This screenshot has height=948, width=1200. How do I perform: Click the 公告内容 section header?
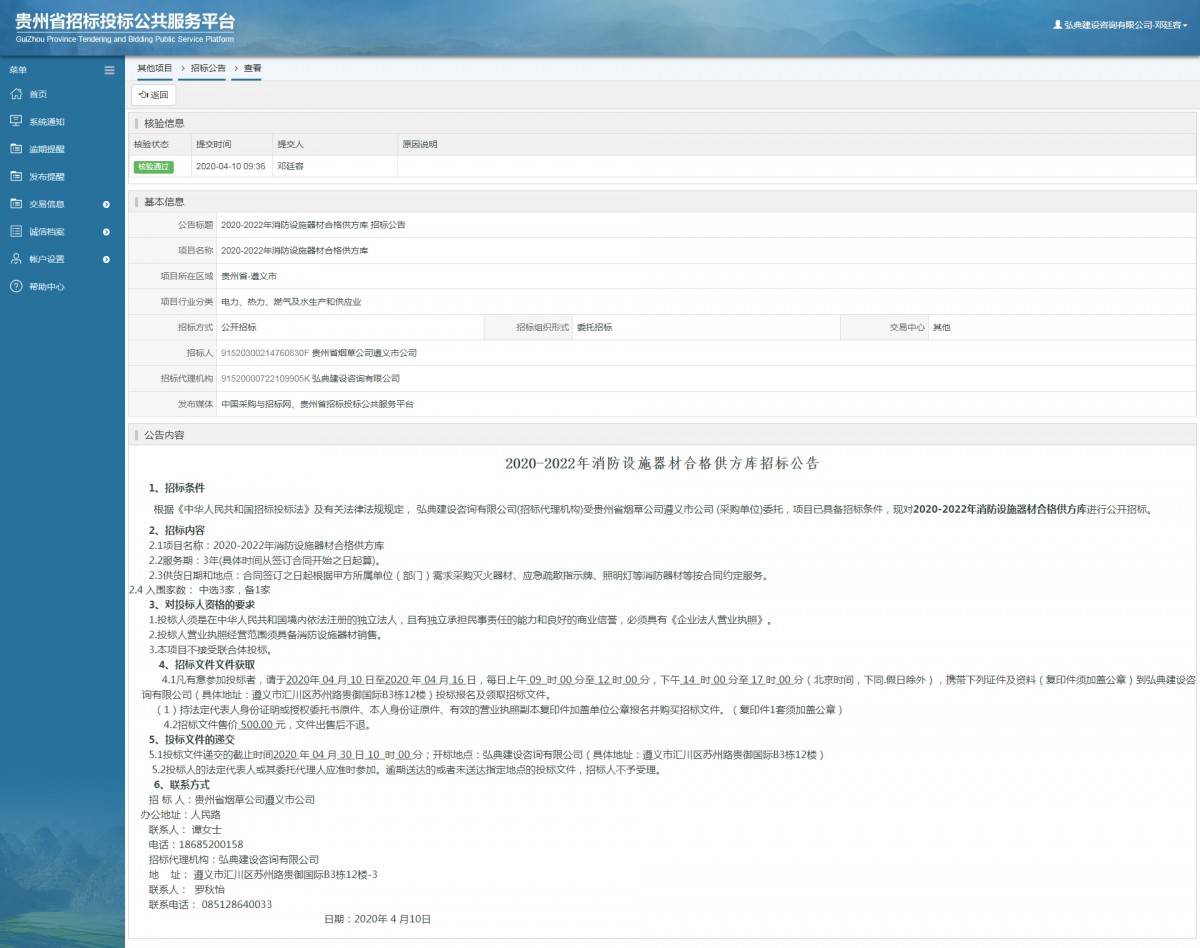click(x=164, y=436)
